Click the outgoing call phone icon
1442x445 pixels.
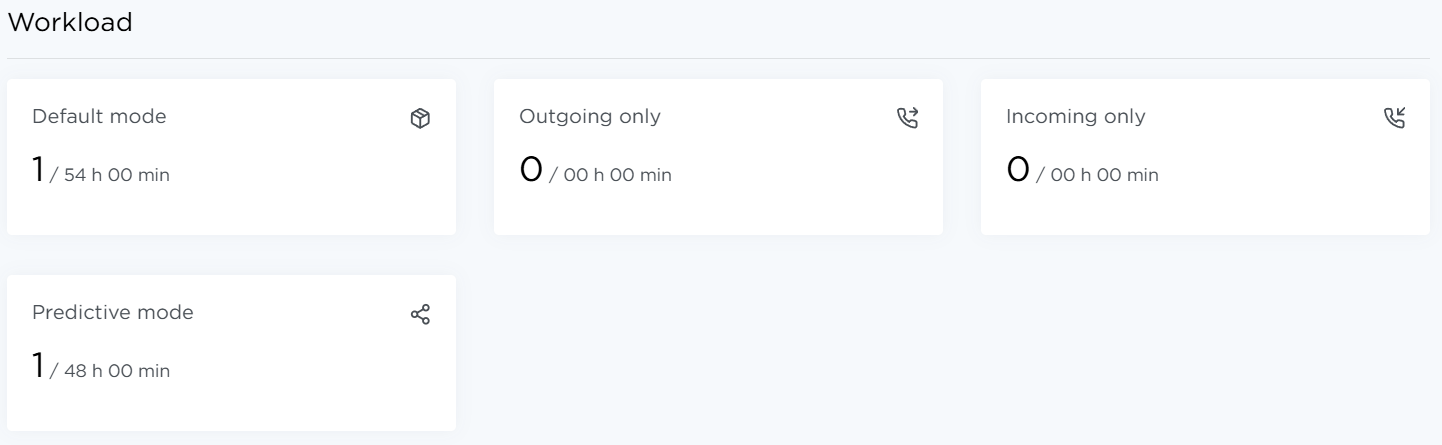point(907,119)
